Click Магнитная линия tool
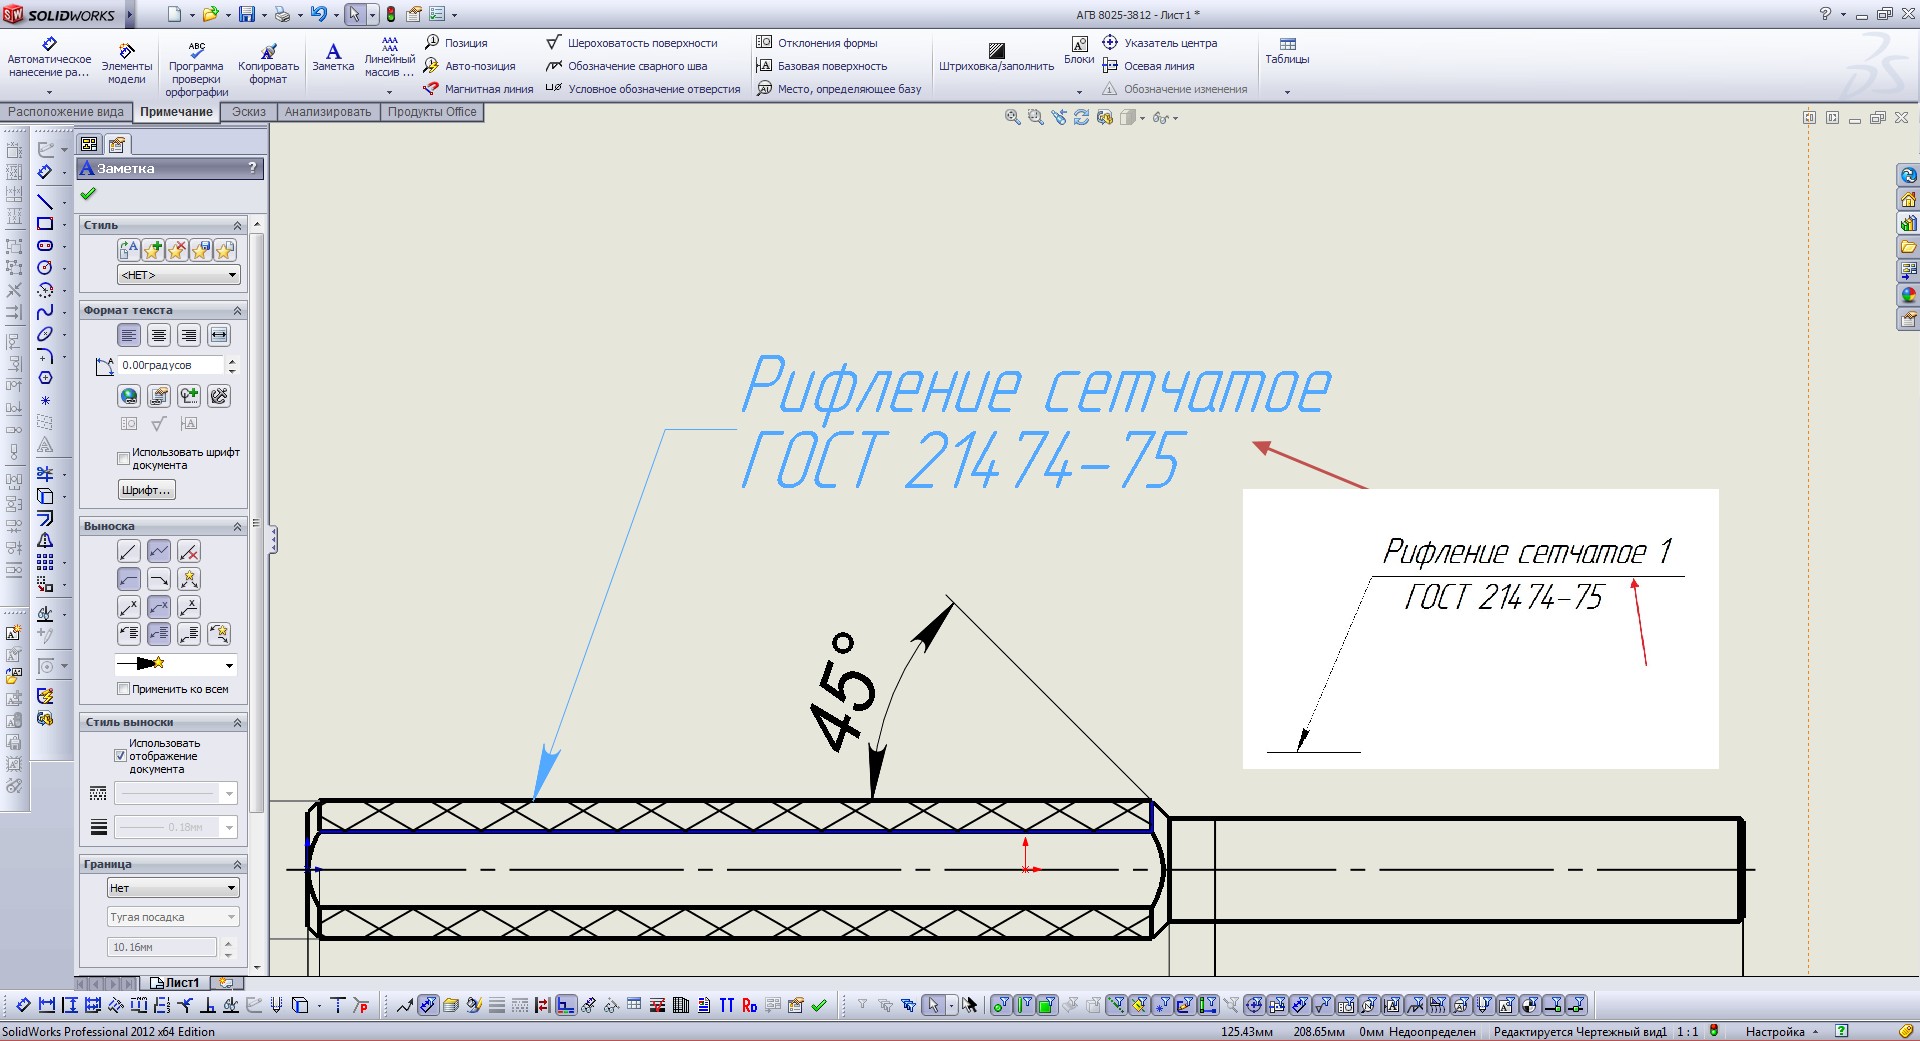The height and width of the screenshot is (1041, 1920). pyautogui.click(x=479, y=89)
